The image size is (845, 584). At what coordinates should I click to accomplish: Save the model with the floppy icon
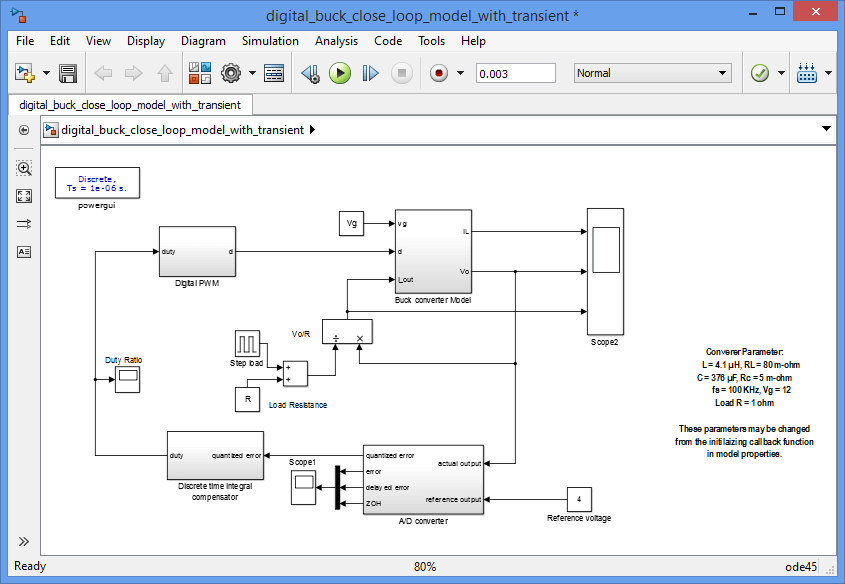68,73
